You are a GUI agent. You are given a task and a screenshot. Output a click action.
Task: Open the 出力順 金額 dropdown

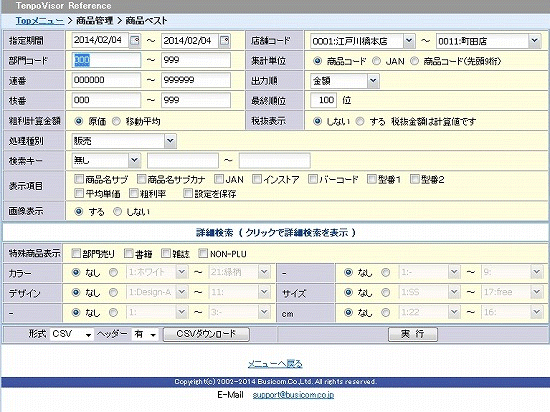tap(344, 81)
